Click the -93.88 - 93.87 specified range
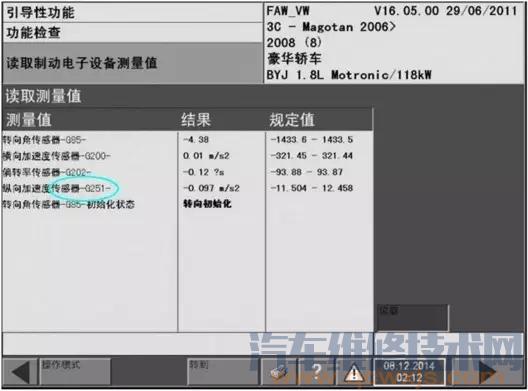This screenshot has width=528, height=391. point(307,172)
